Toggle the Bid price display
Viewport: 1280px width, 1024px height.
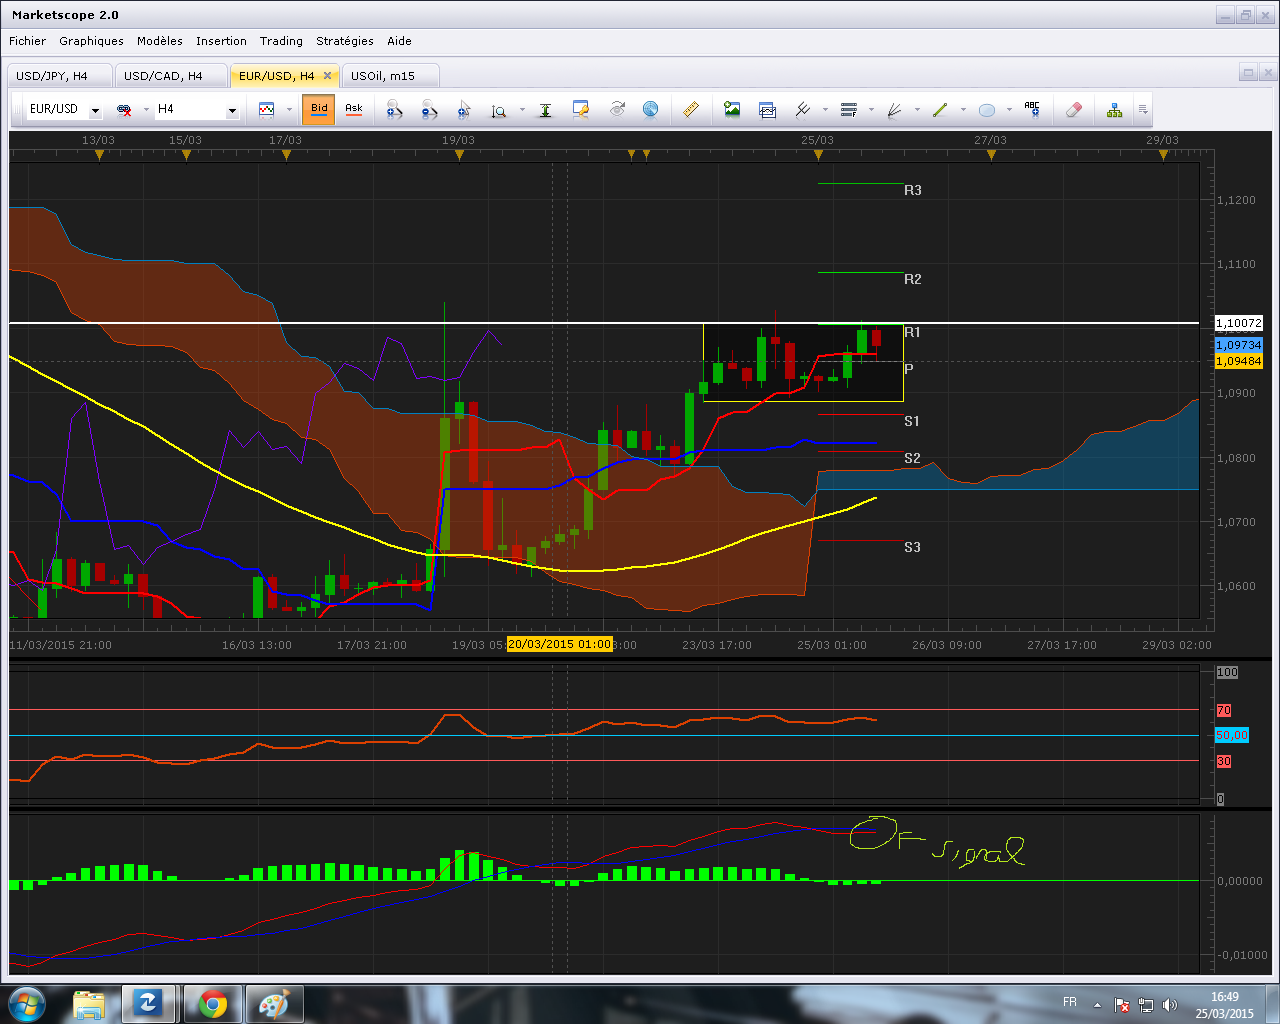319,109
